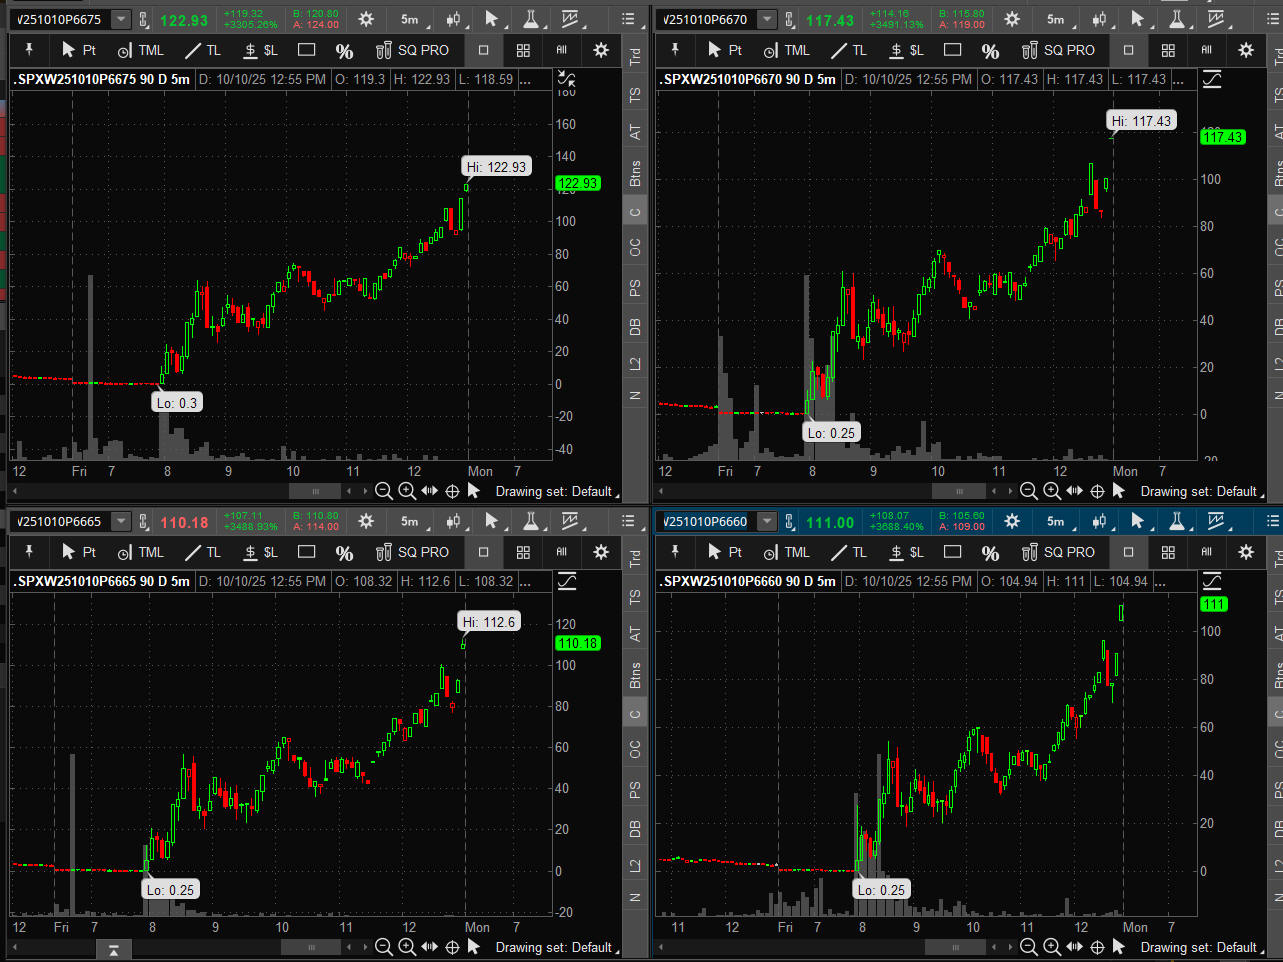Click the Lo: 0.3 bubble on P6675 chart
The width and height of the screenshot is (1283, 962).
(177, 402)
